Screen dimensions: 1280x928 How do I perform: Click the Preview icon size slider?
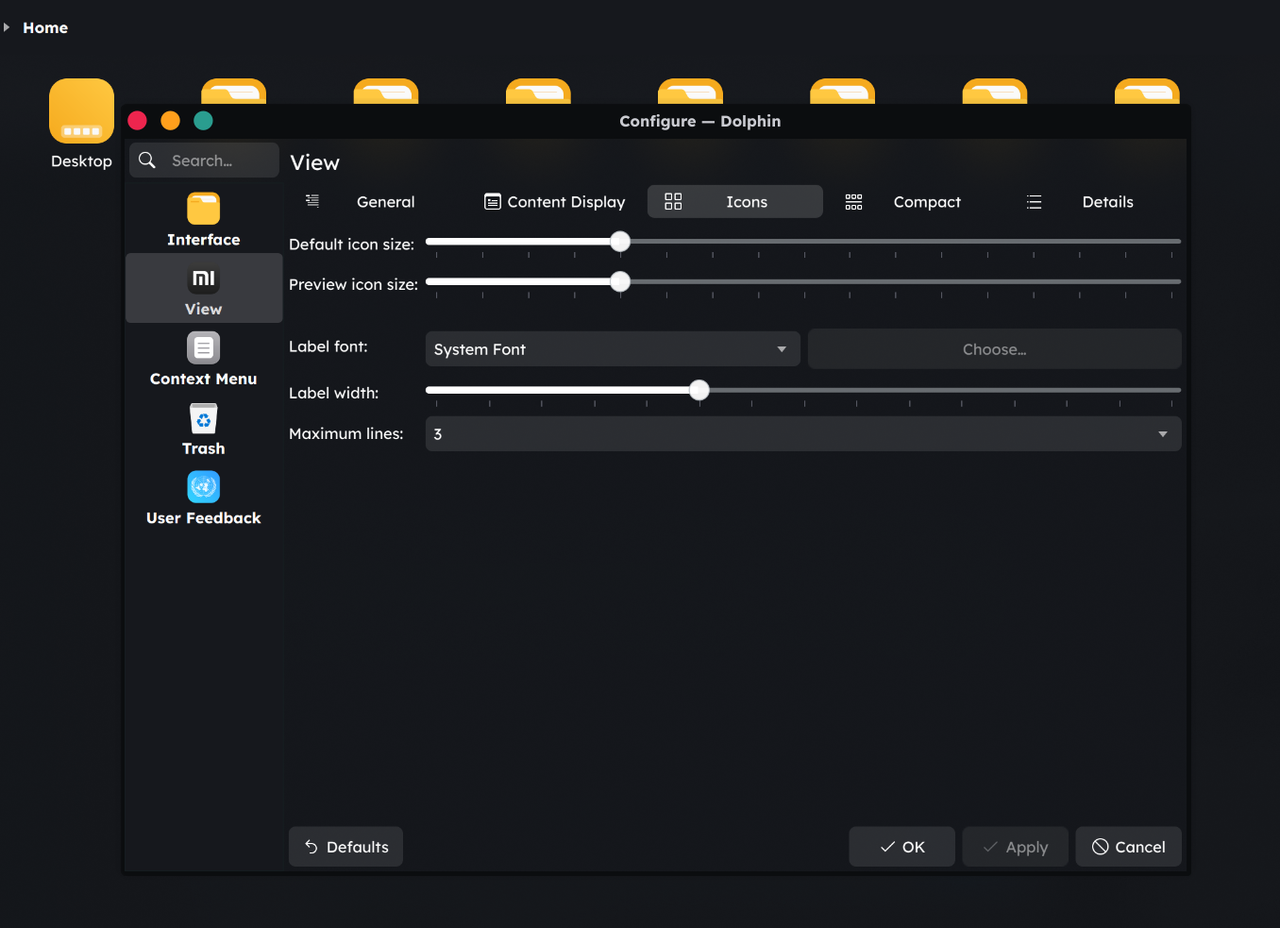[x=803, y=282]
